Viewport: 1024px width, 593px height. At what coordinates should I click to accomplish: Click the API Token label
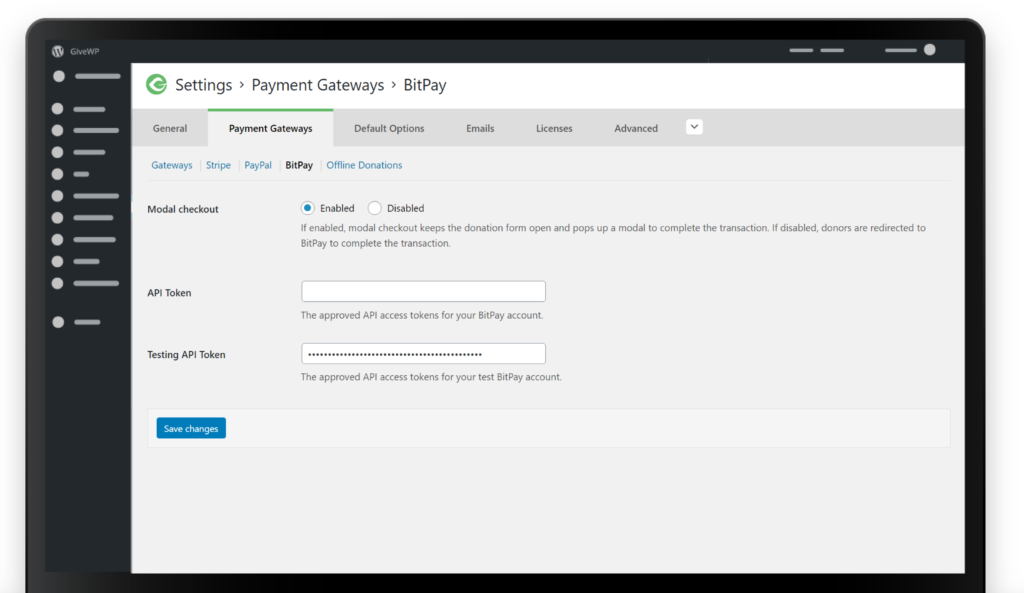pos(169,293)
